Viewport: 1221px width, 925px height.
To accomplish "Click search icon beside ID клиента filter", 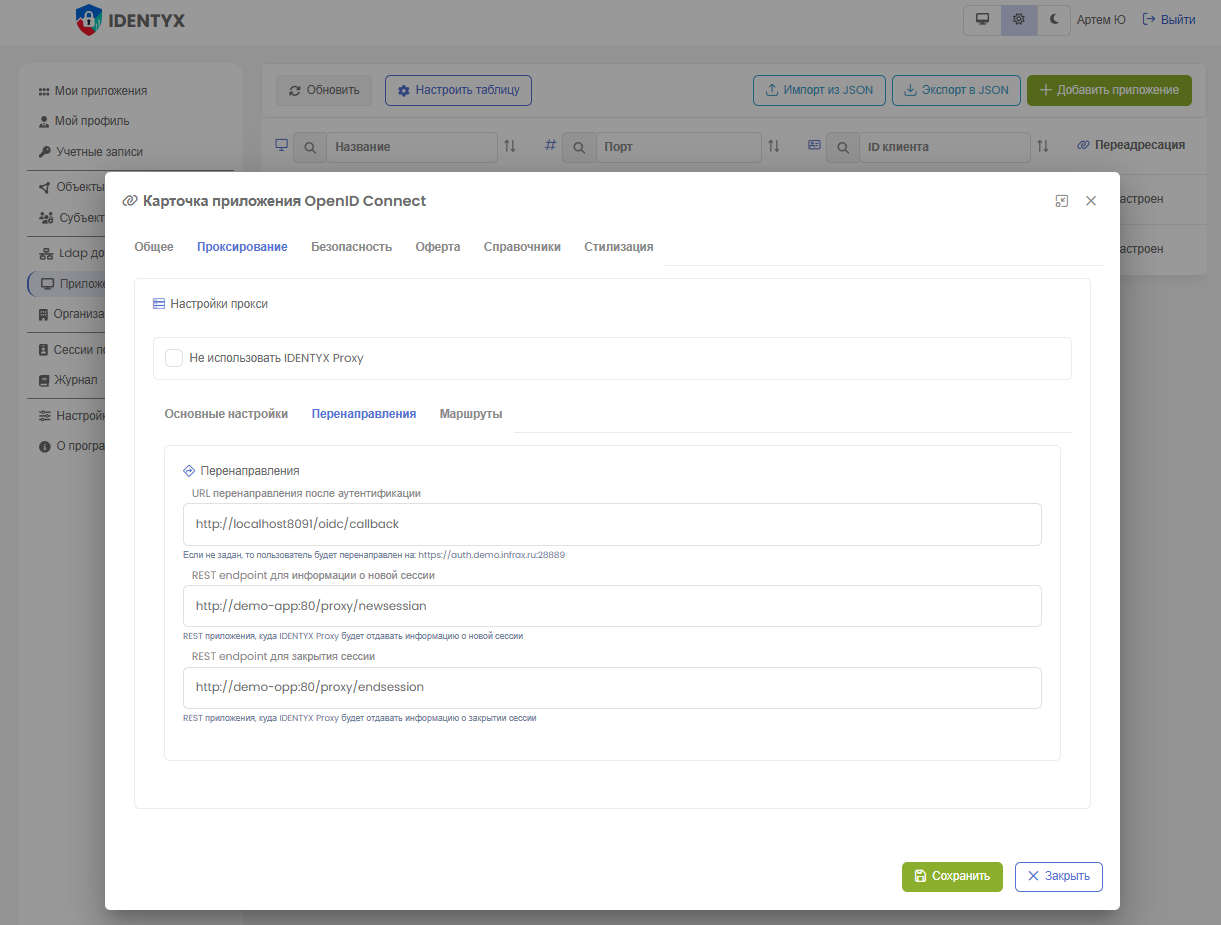I will (x=843, y=147).
